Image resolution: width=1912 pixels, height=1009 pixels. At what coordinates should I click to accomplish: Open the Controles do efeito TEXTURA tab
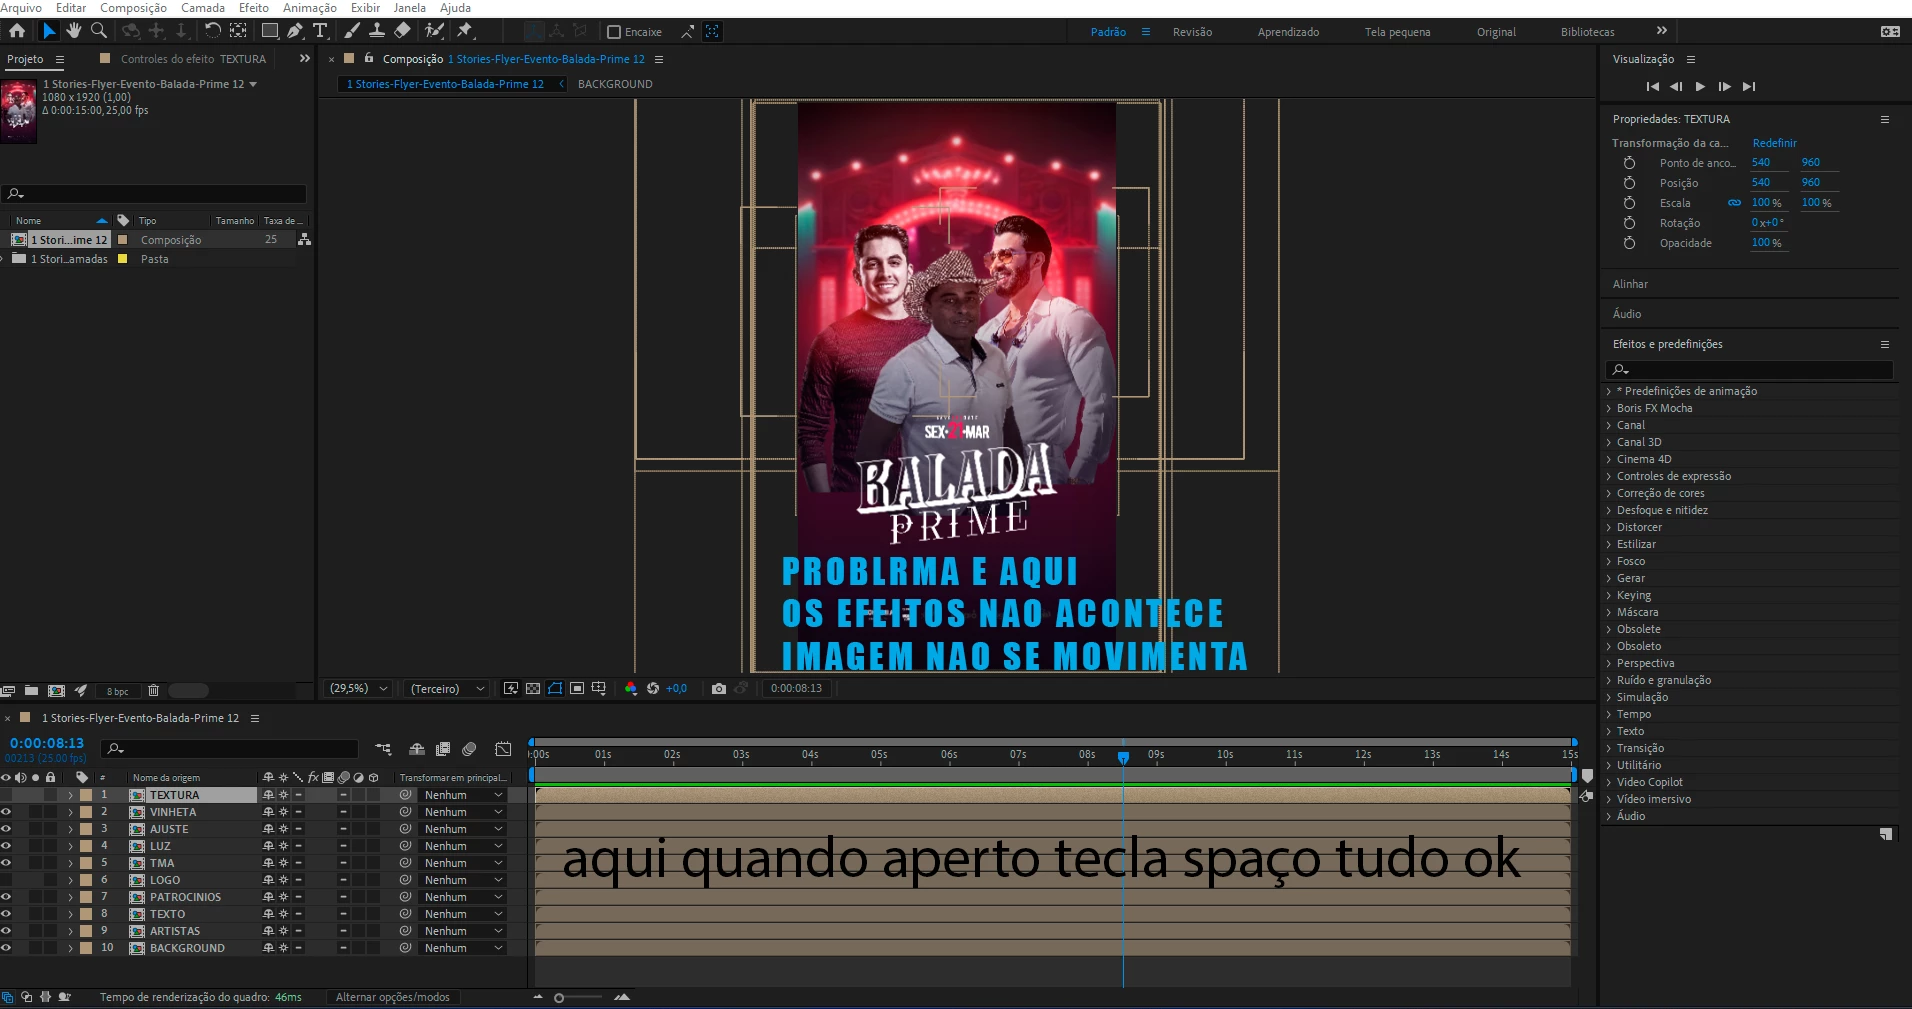[x=192, y=59]
